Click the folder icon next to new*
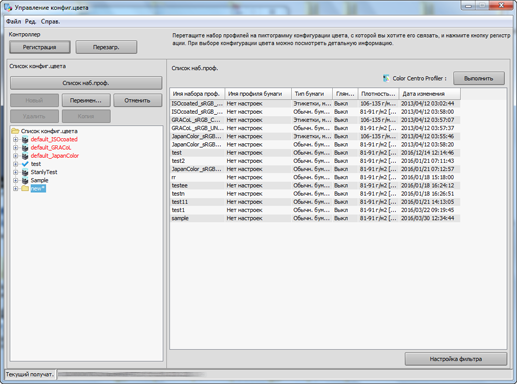The width and height of the screenshot is (517, 384). coord(25,189)
